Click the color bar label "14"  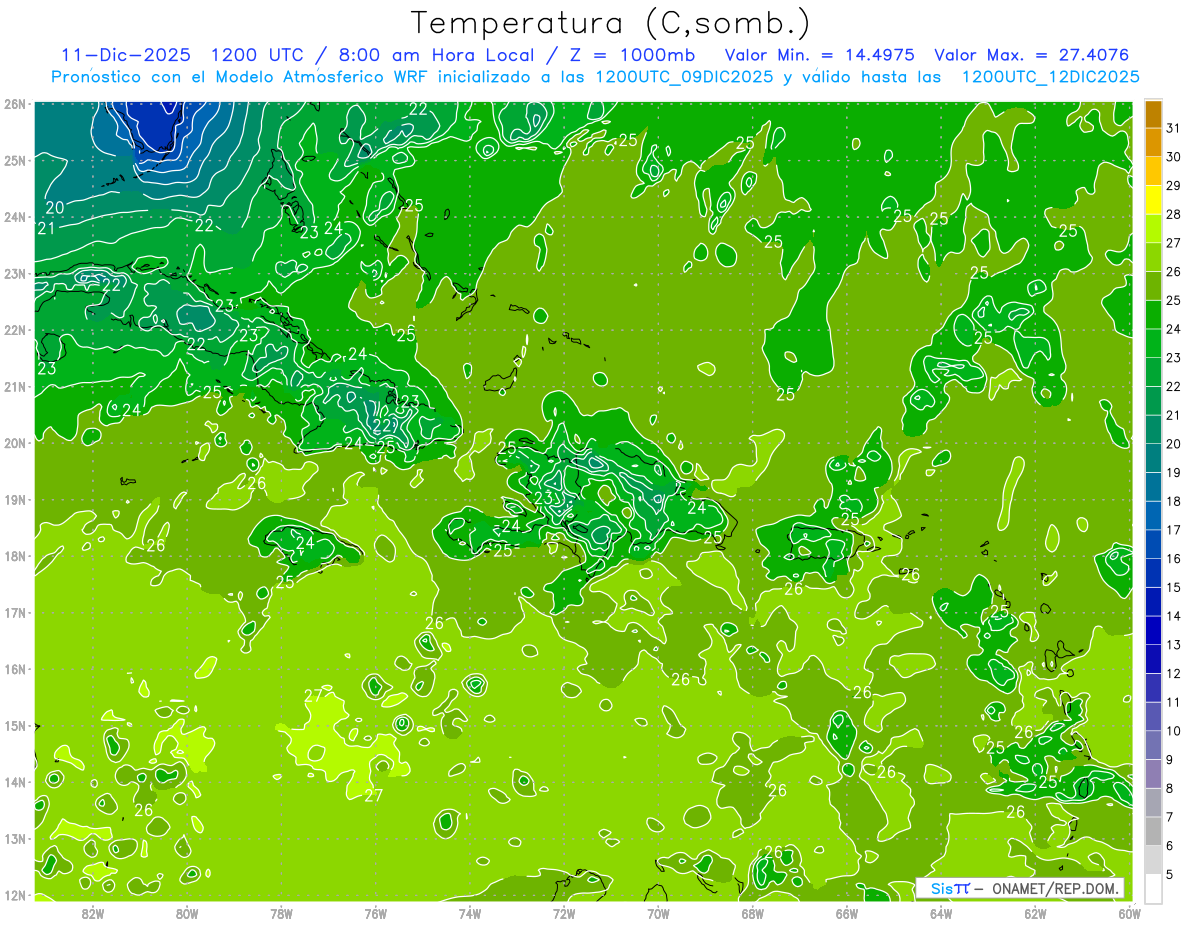pyautogui.click(x=1174, y=617)
